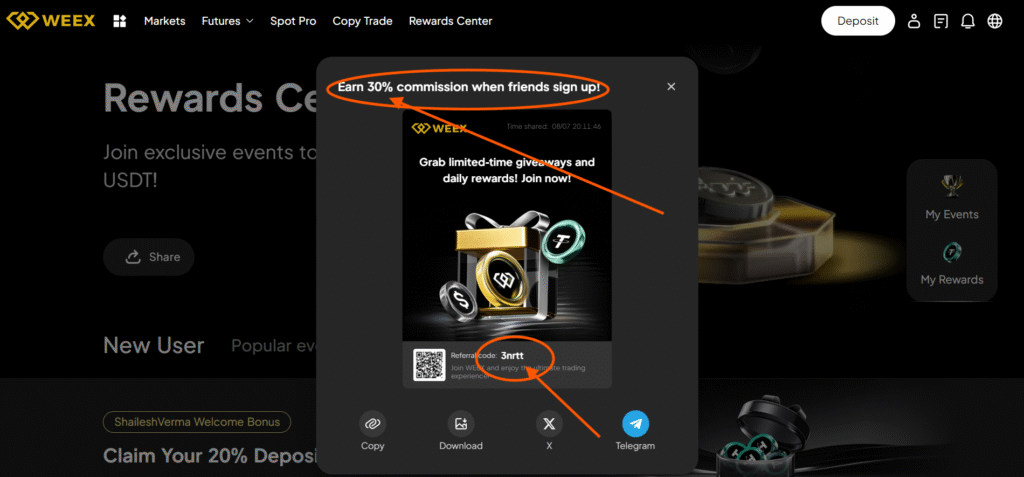This screenshot has height=477, width=1024.
Task: Open Copy Trade page
Action: [362, 21]
